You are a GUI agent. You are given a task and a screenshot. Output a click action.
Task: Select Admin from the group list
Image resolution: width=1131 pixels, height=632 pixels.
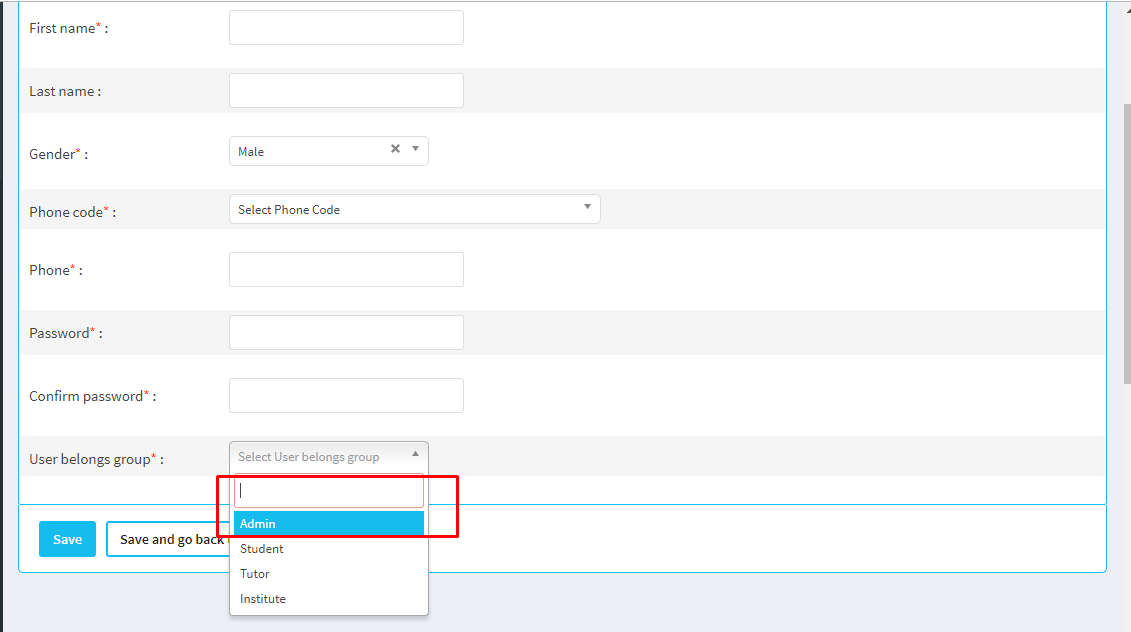[x=328, y=524]
